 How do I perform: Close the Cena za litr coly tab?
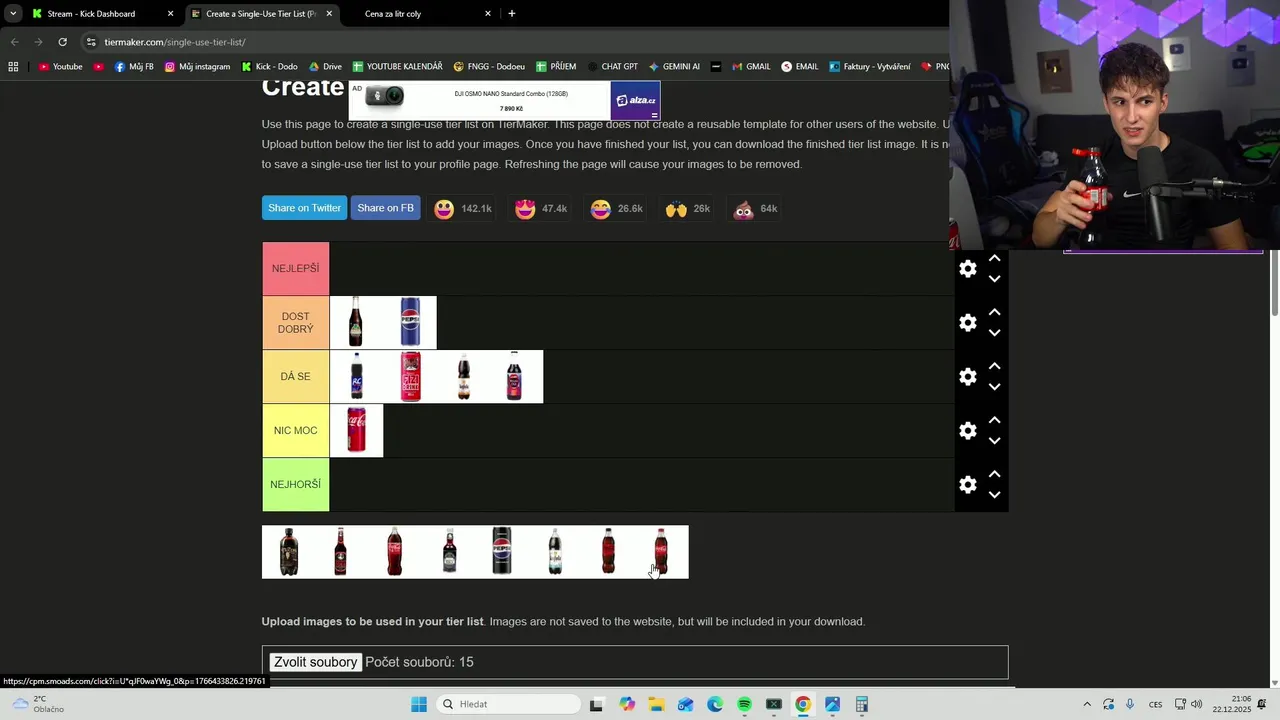click(488, 14)
